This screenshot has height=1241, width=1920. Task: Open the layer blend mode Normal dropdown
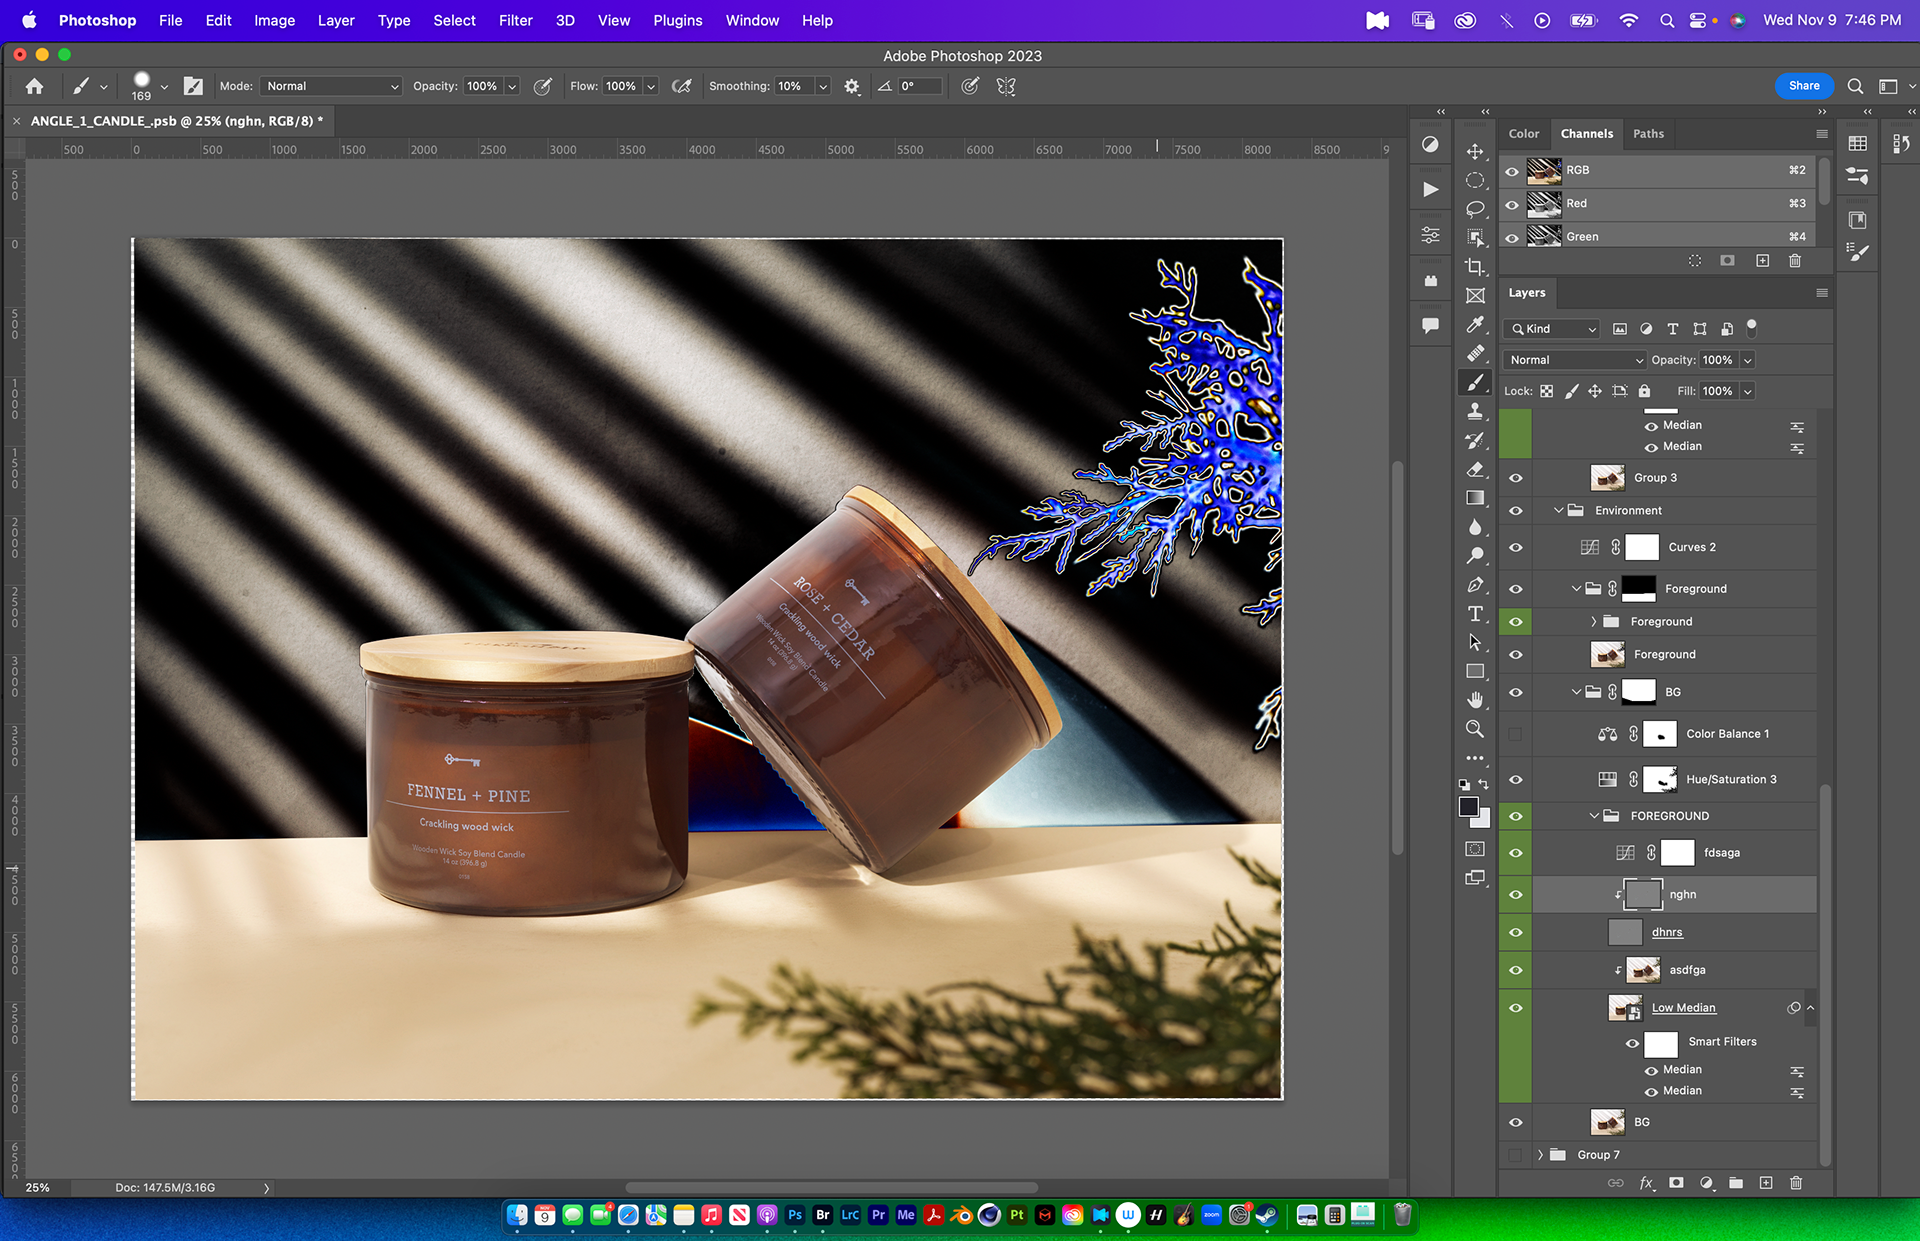[x=1575, y=360]
